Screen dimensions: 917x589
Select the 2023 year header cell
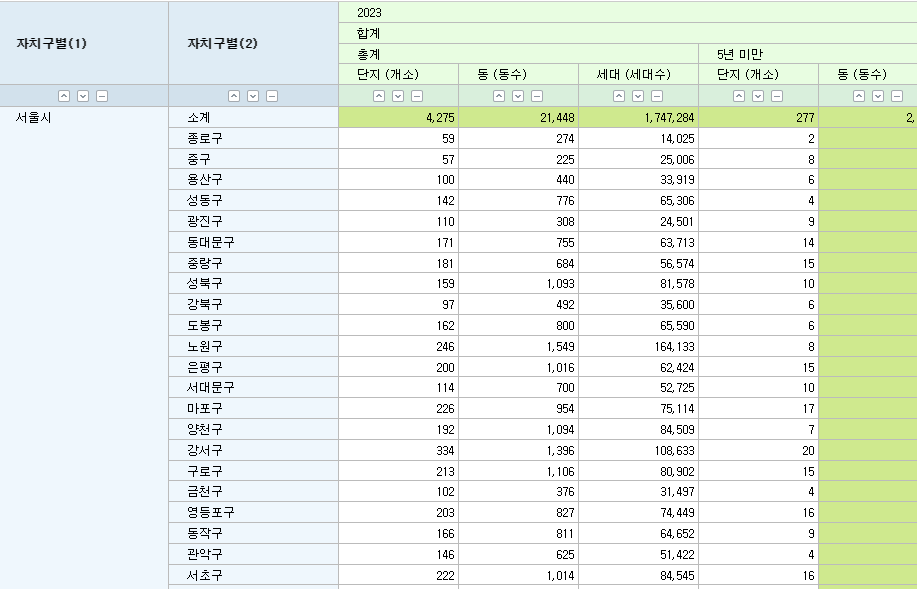(628, 12)
